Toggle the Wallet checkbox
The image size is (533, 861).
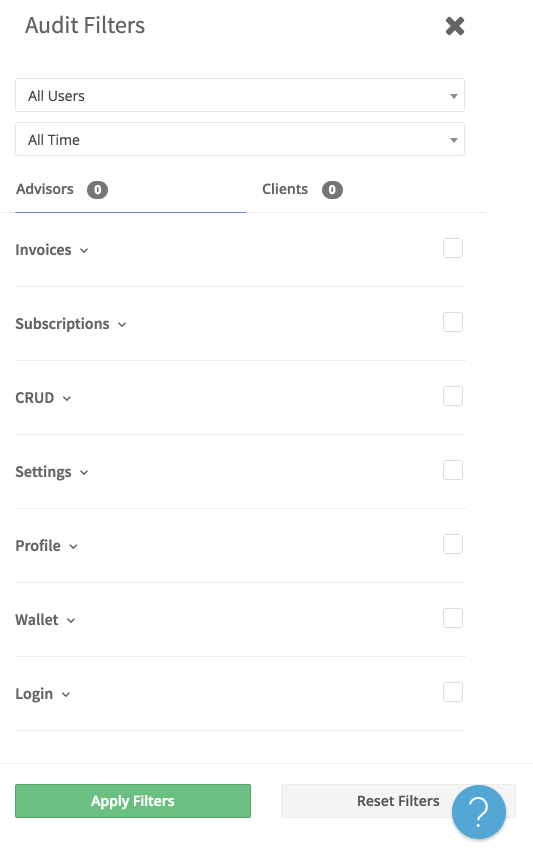pyautogui.click(x=453, y=618)
